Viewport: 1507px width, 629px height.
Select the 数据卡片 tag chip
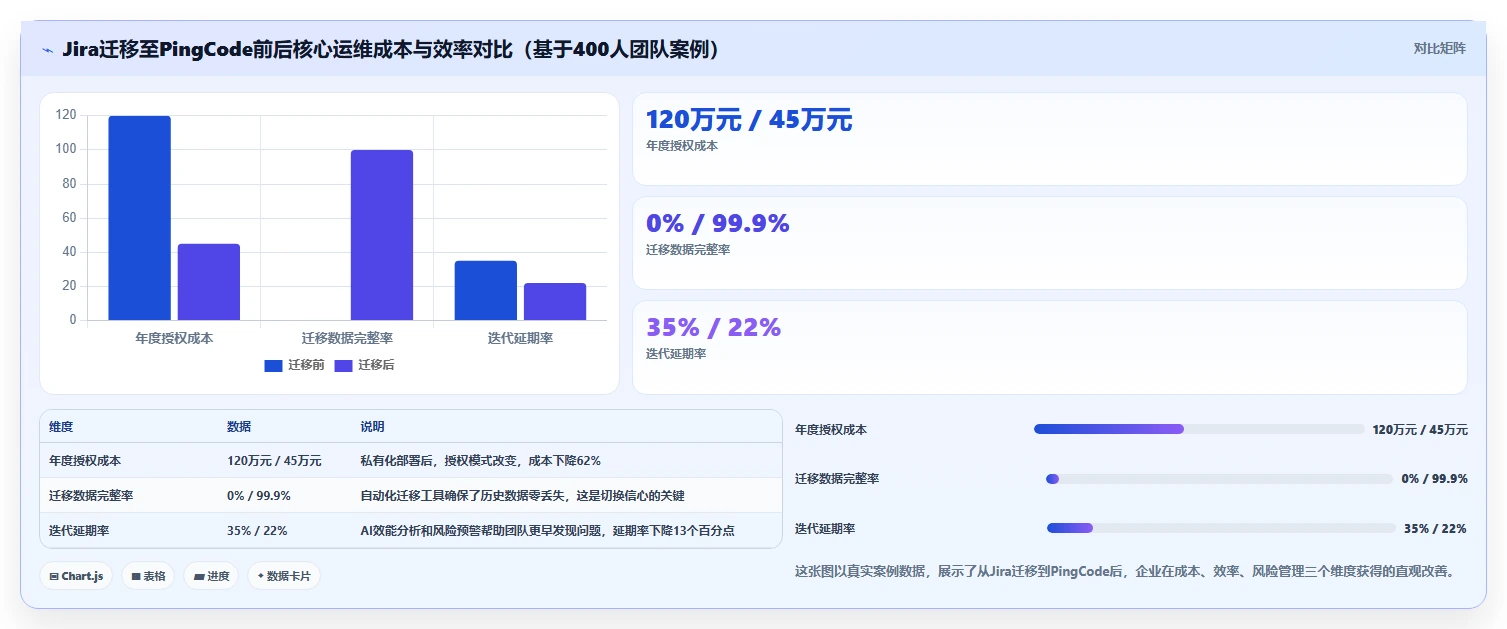pyautogui.click(x=284, y=576)
